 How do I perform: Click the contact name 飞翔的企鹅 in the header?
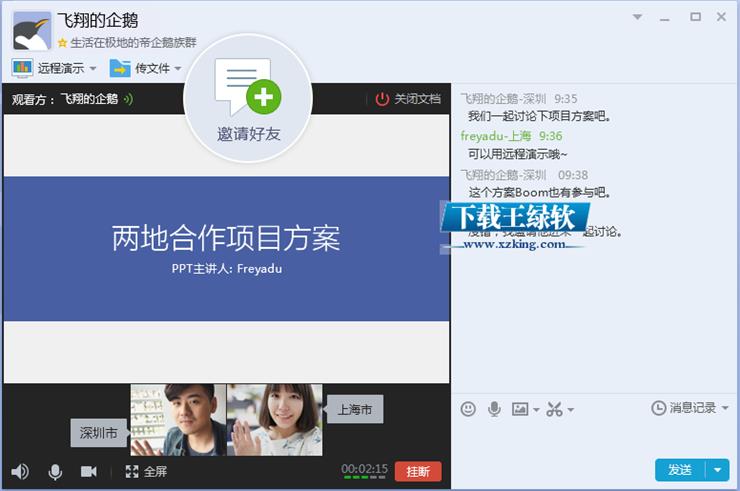pos(98,20)
